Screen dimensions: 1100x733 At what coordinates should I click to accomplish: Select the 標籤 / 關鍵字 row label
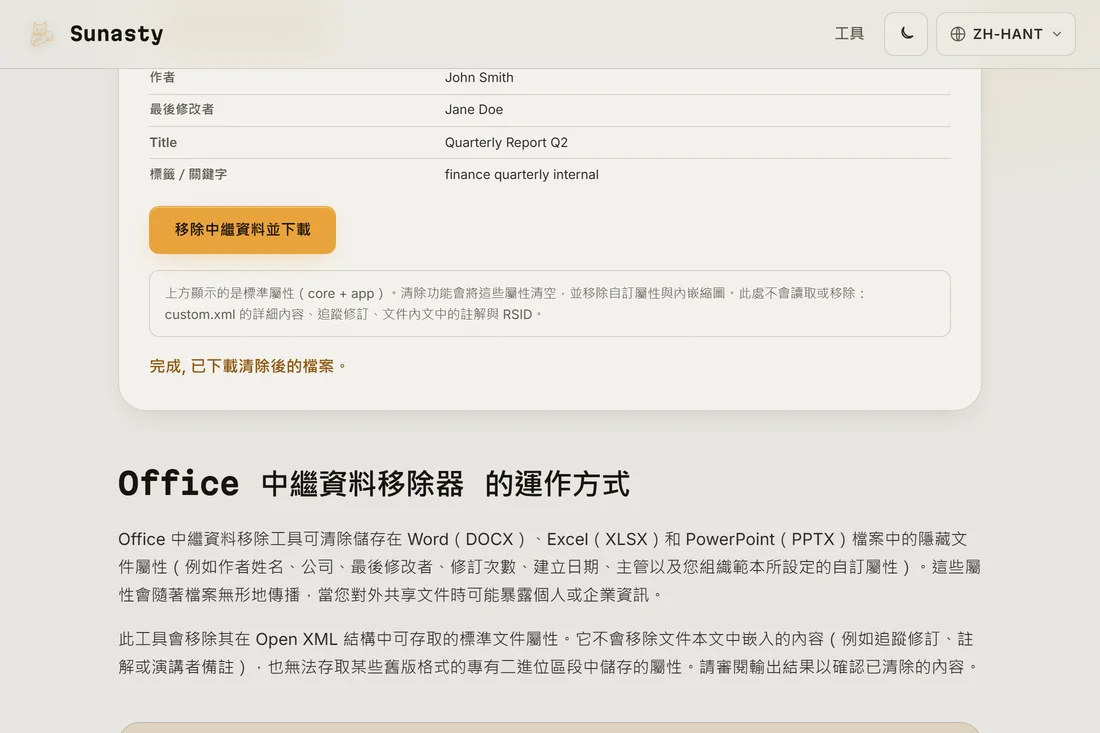coord(188,174)
